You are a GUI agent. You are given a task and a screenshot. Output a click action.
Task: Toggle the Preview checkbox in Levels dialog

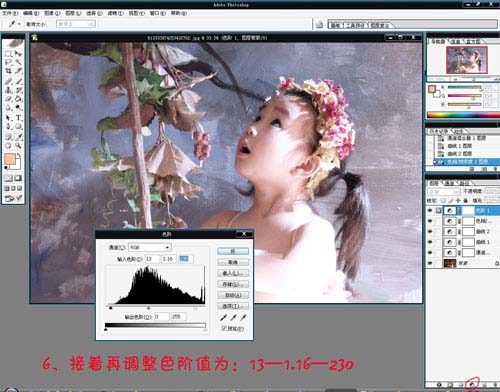tap(224, 328)
